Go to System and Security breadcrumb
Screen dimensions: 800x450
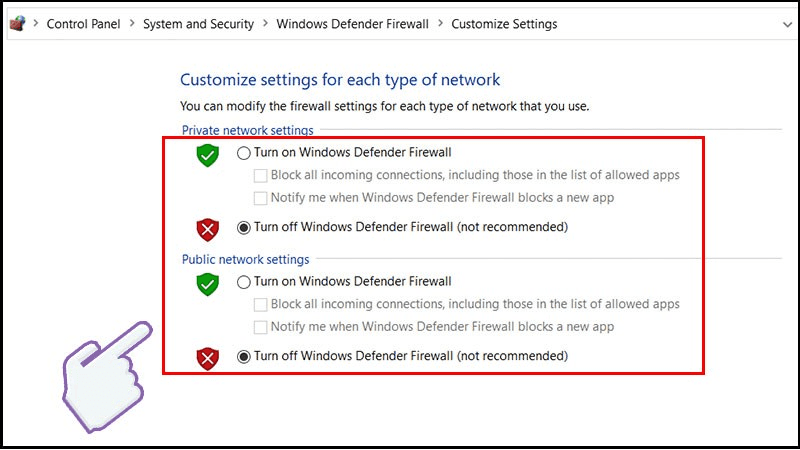(198, 23)
